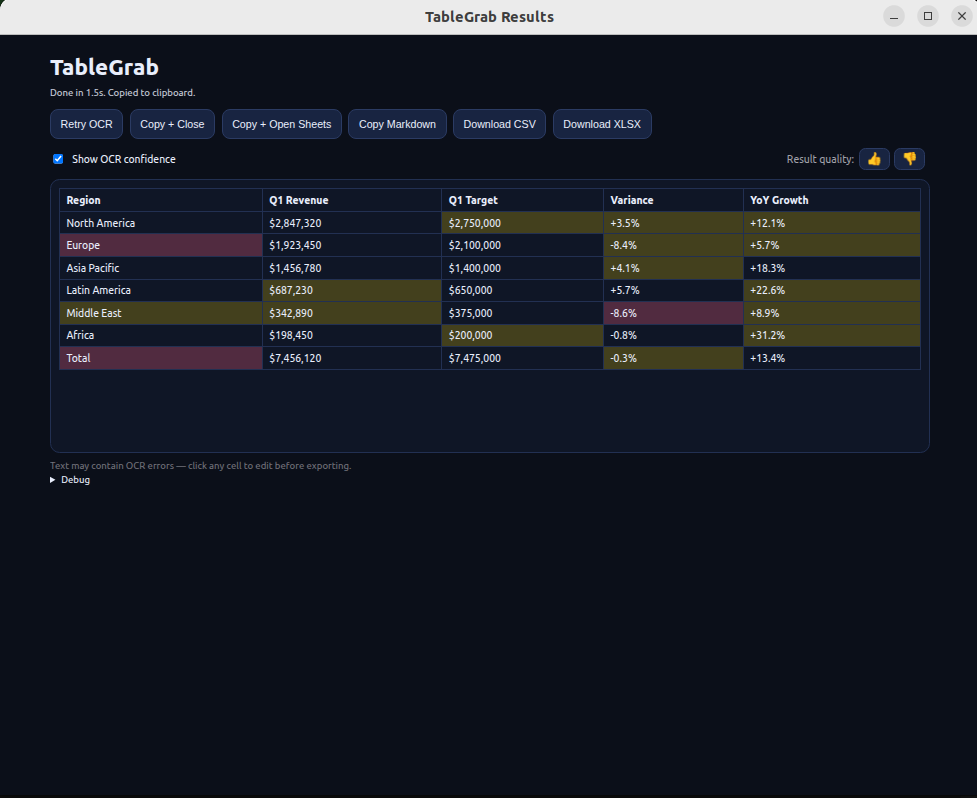977x798 pixels.
Task: Give thumbs up result quality
Action: [874, 159]
